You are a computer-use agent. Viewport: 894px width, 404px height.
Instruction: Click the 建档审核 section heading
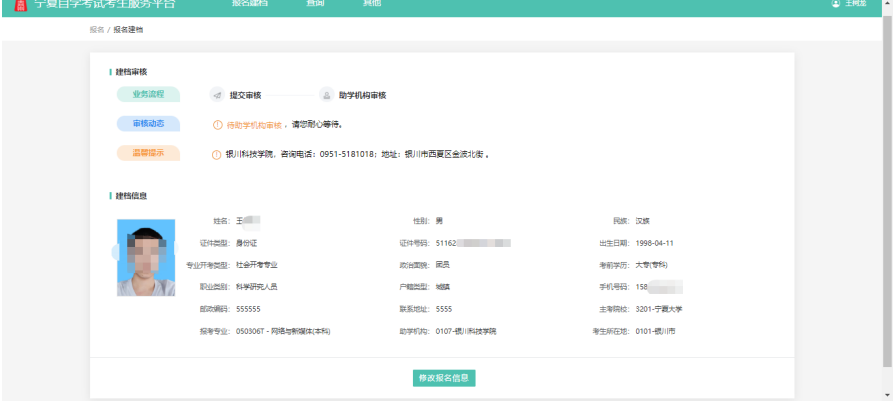click(132, 72)
